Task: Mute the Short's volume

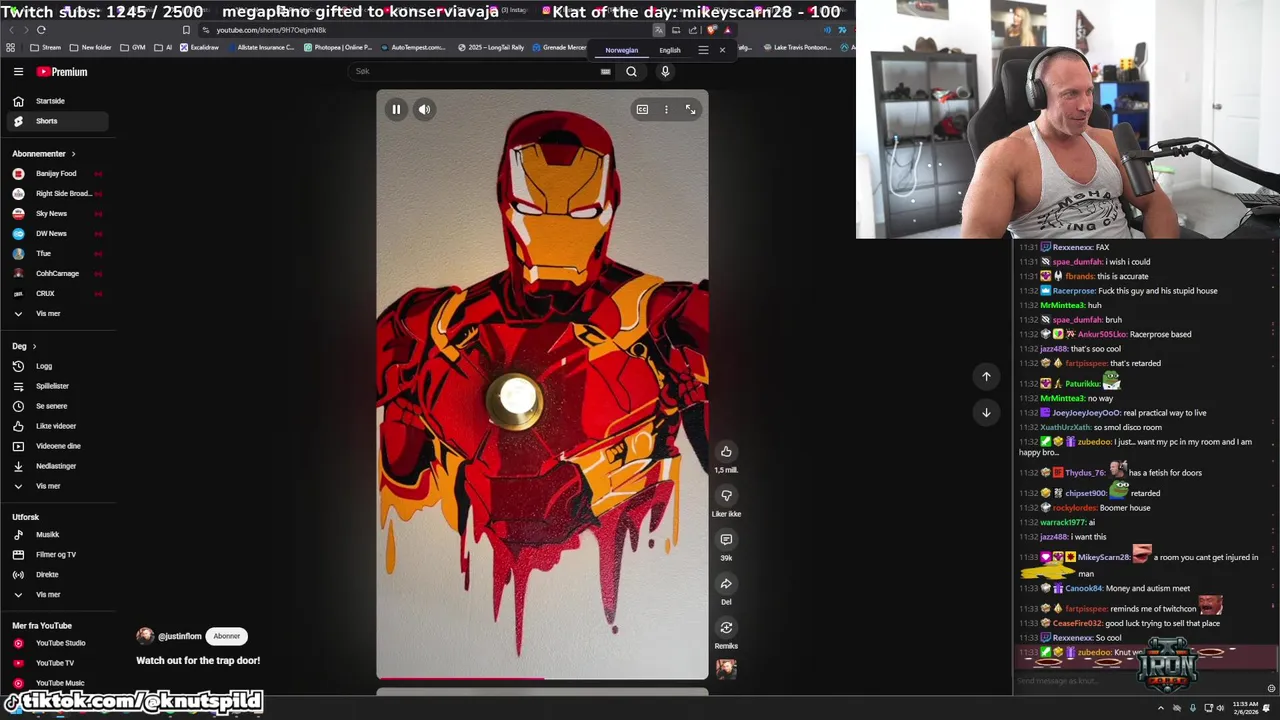Action: click(424, 110)
